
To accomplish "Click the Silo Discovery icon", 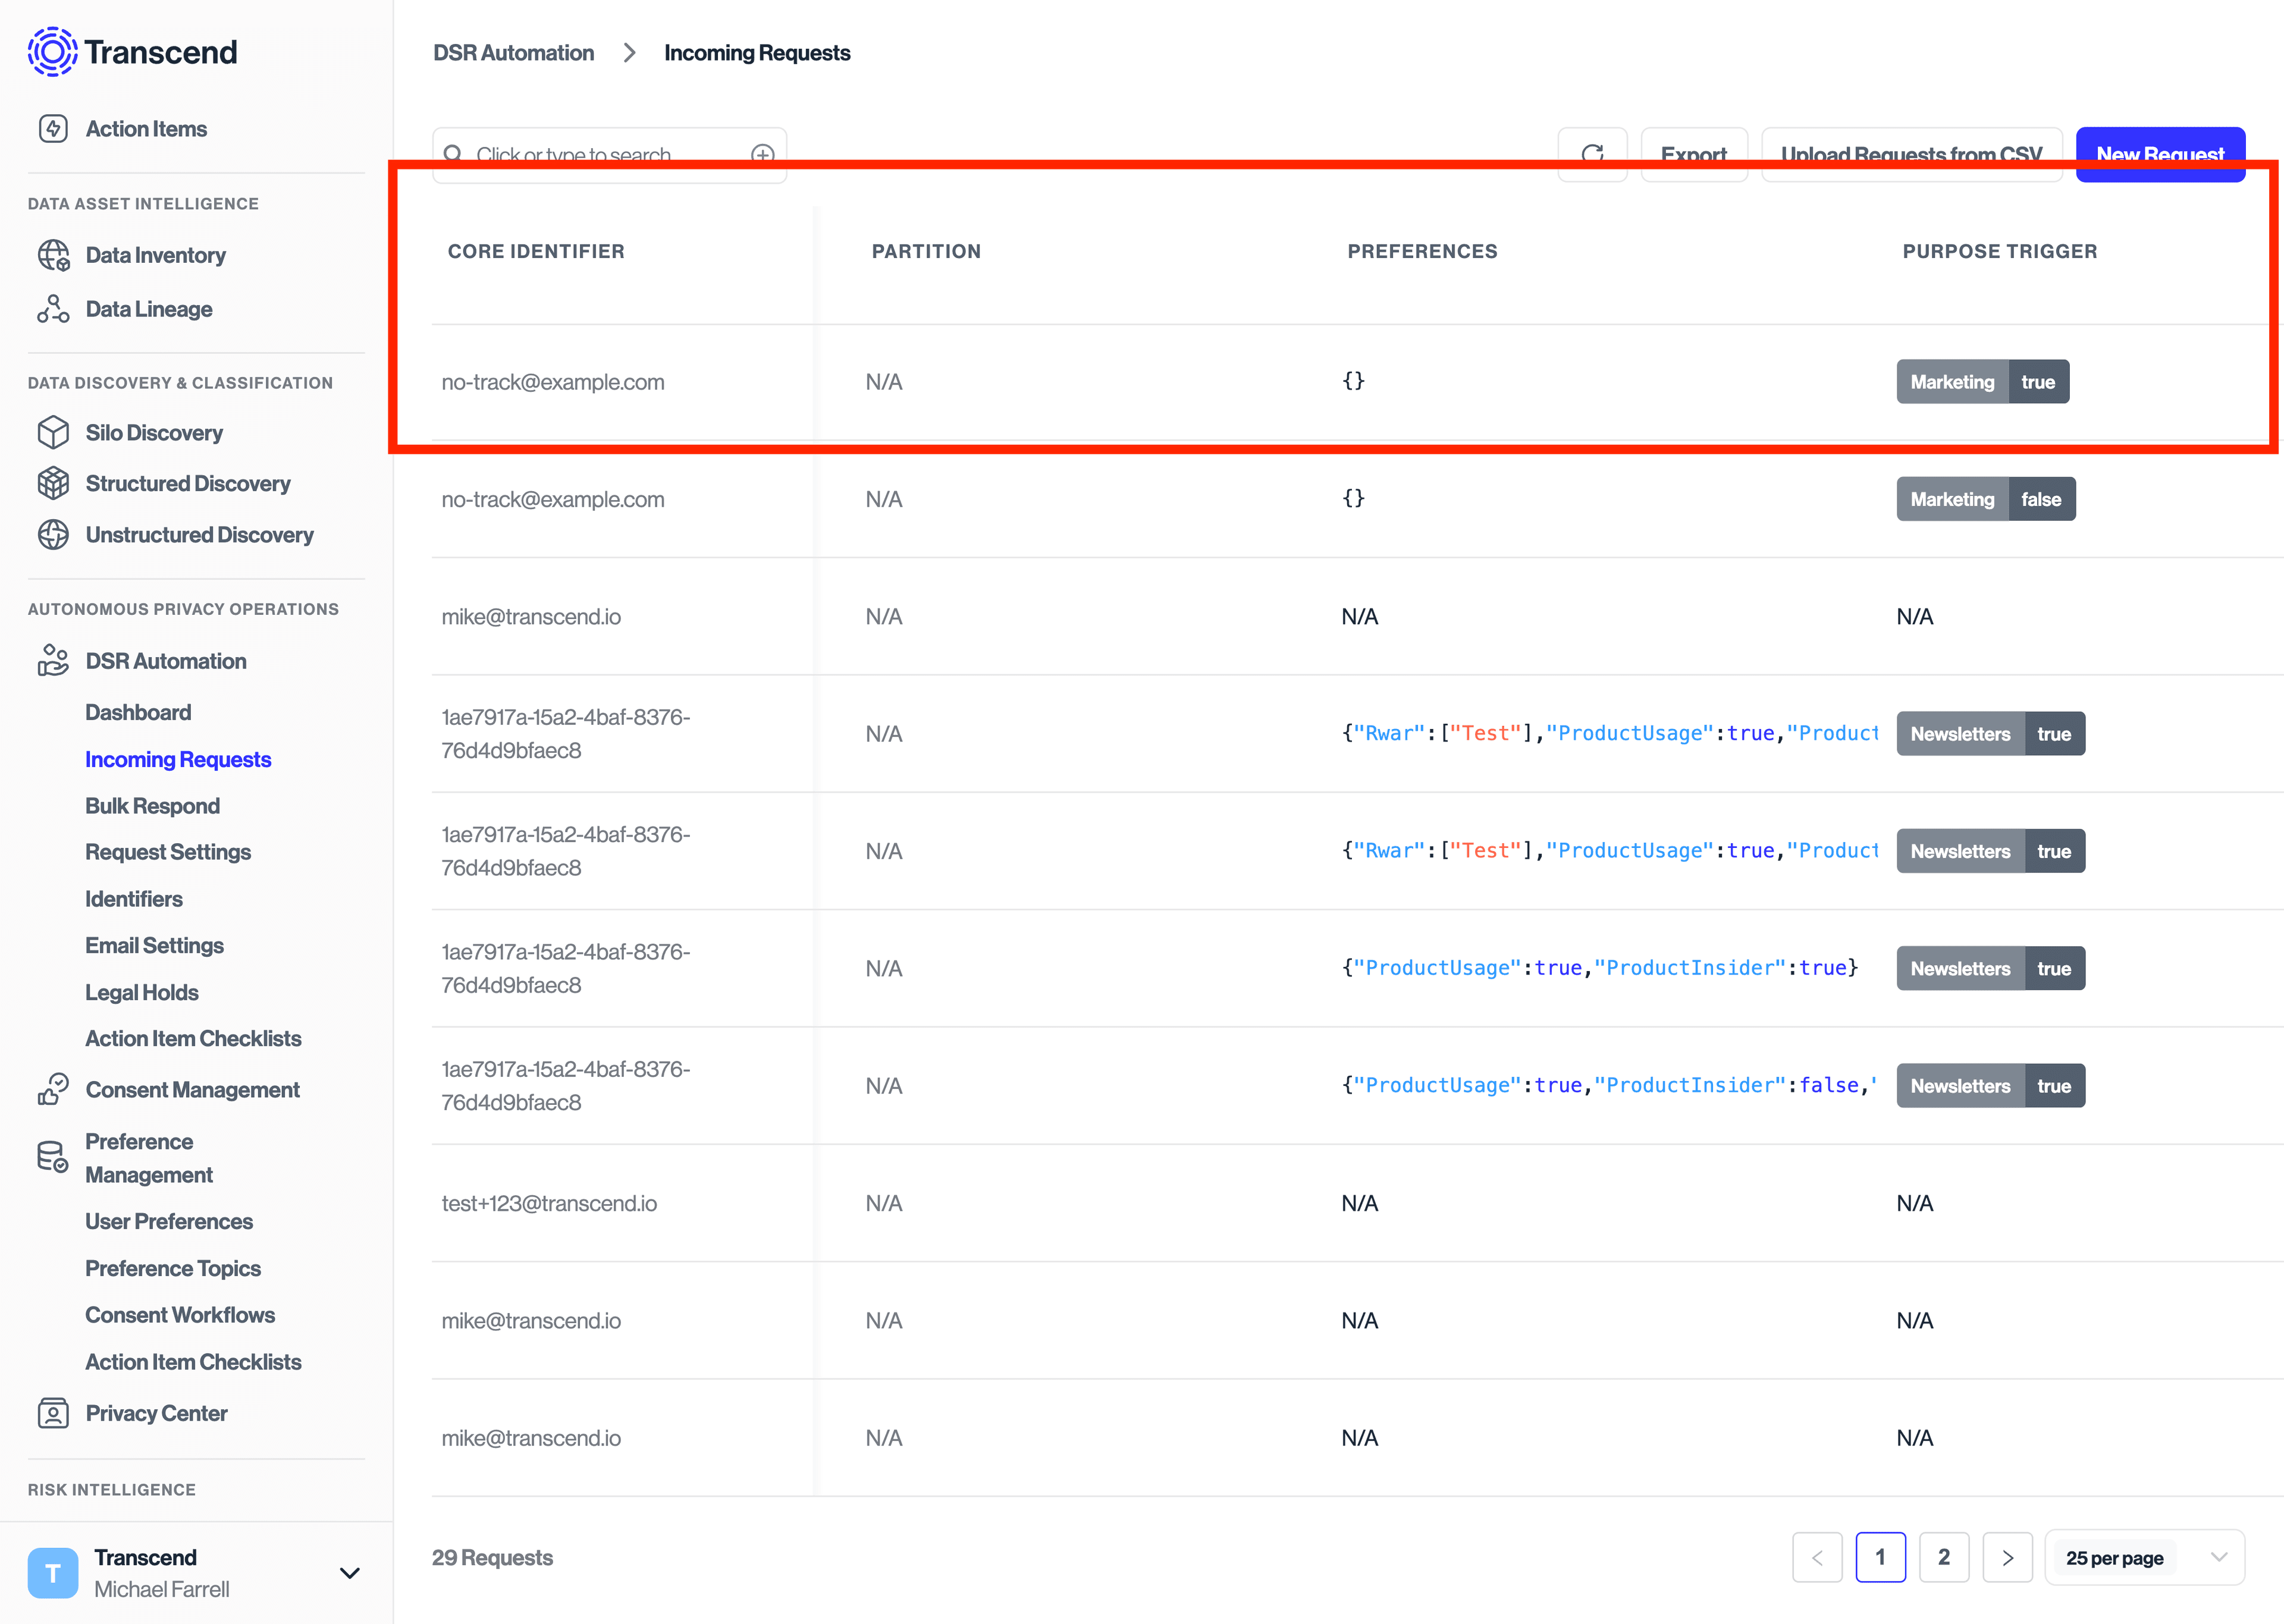I will 53,432.
